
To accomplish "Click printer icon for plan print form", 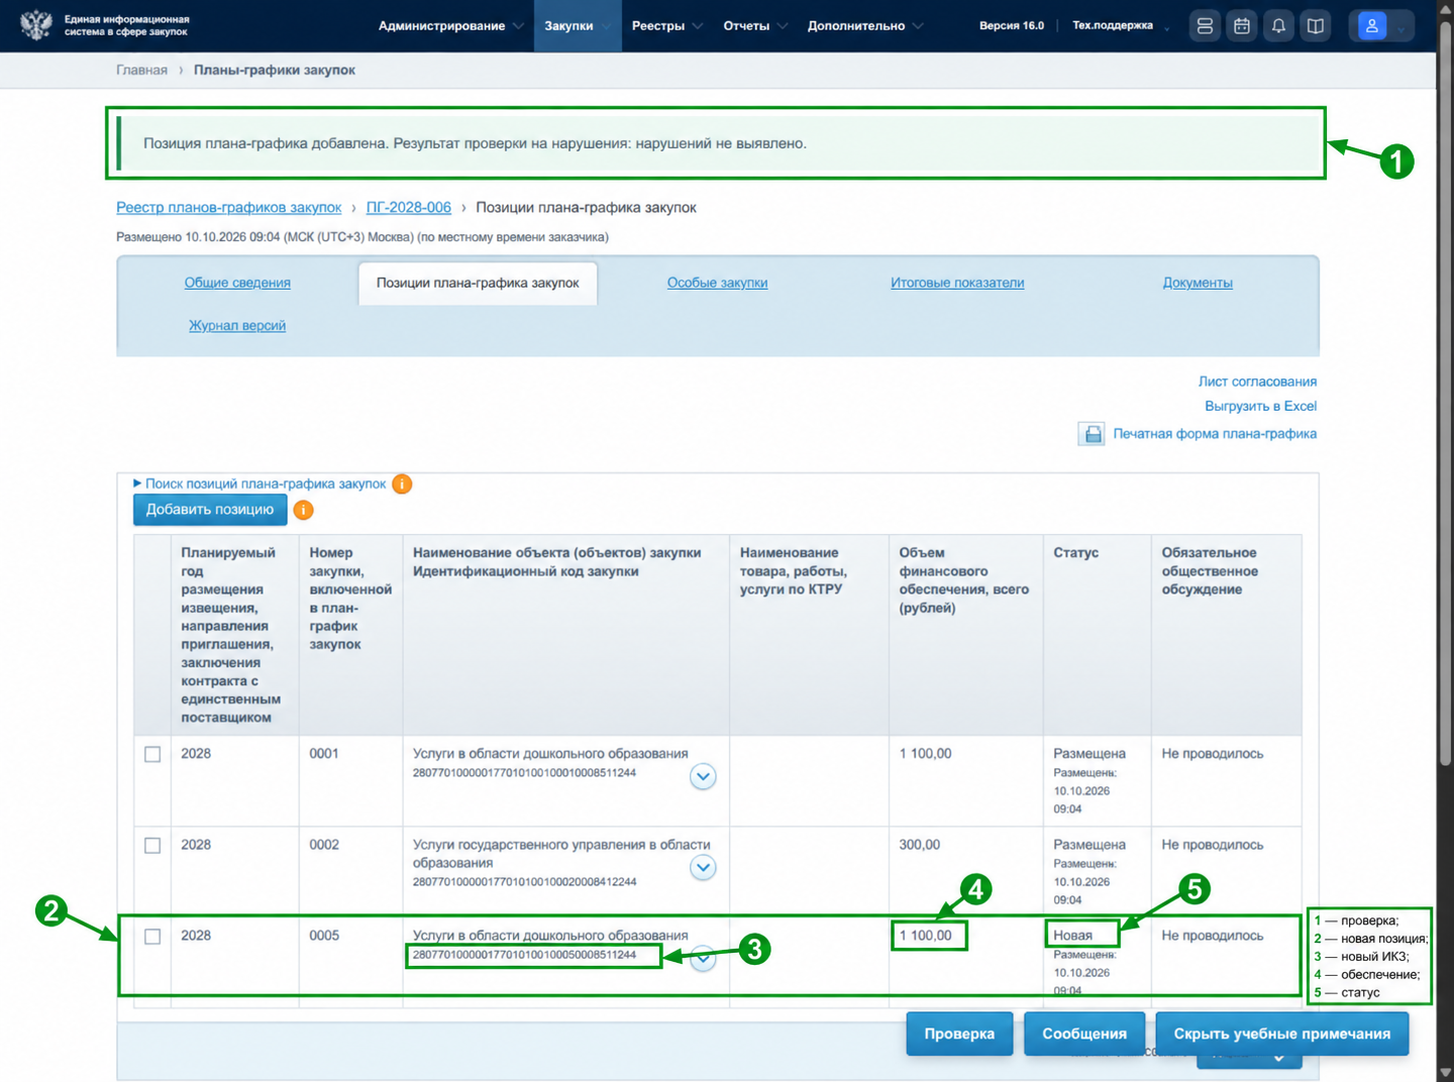I will point(1091,434).
